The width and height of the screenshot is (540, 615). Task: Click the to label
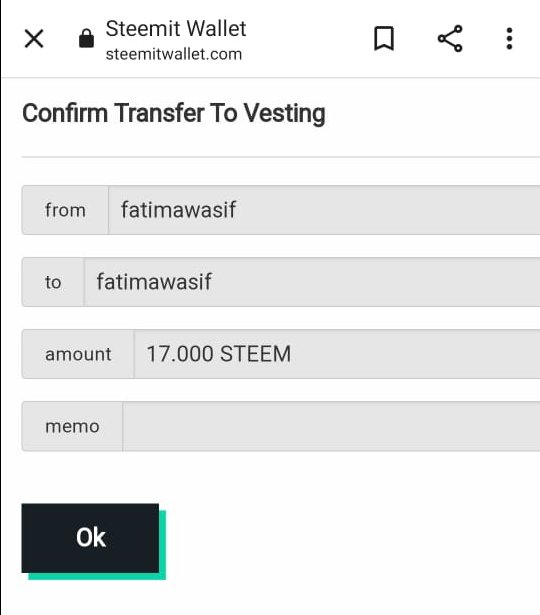pos(53,282)
